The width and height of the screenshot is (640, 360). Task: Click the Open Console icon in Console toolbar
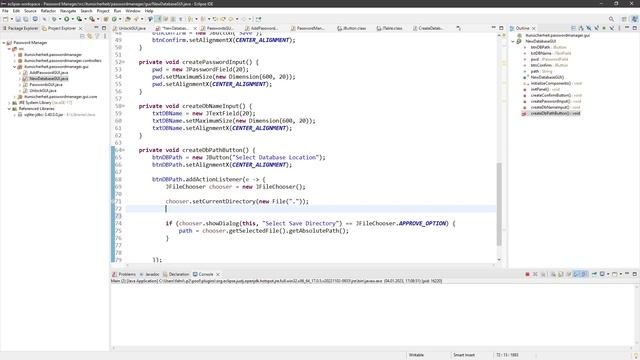(x=614, y=274)
